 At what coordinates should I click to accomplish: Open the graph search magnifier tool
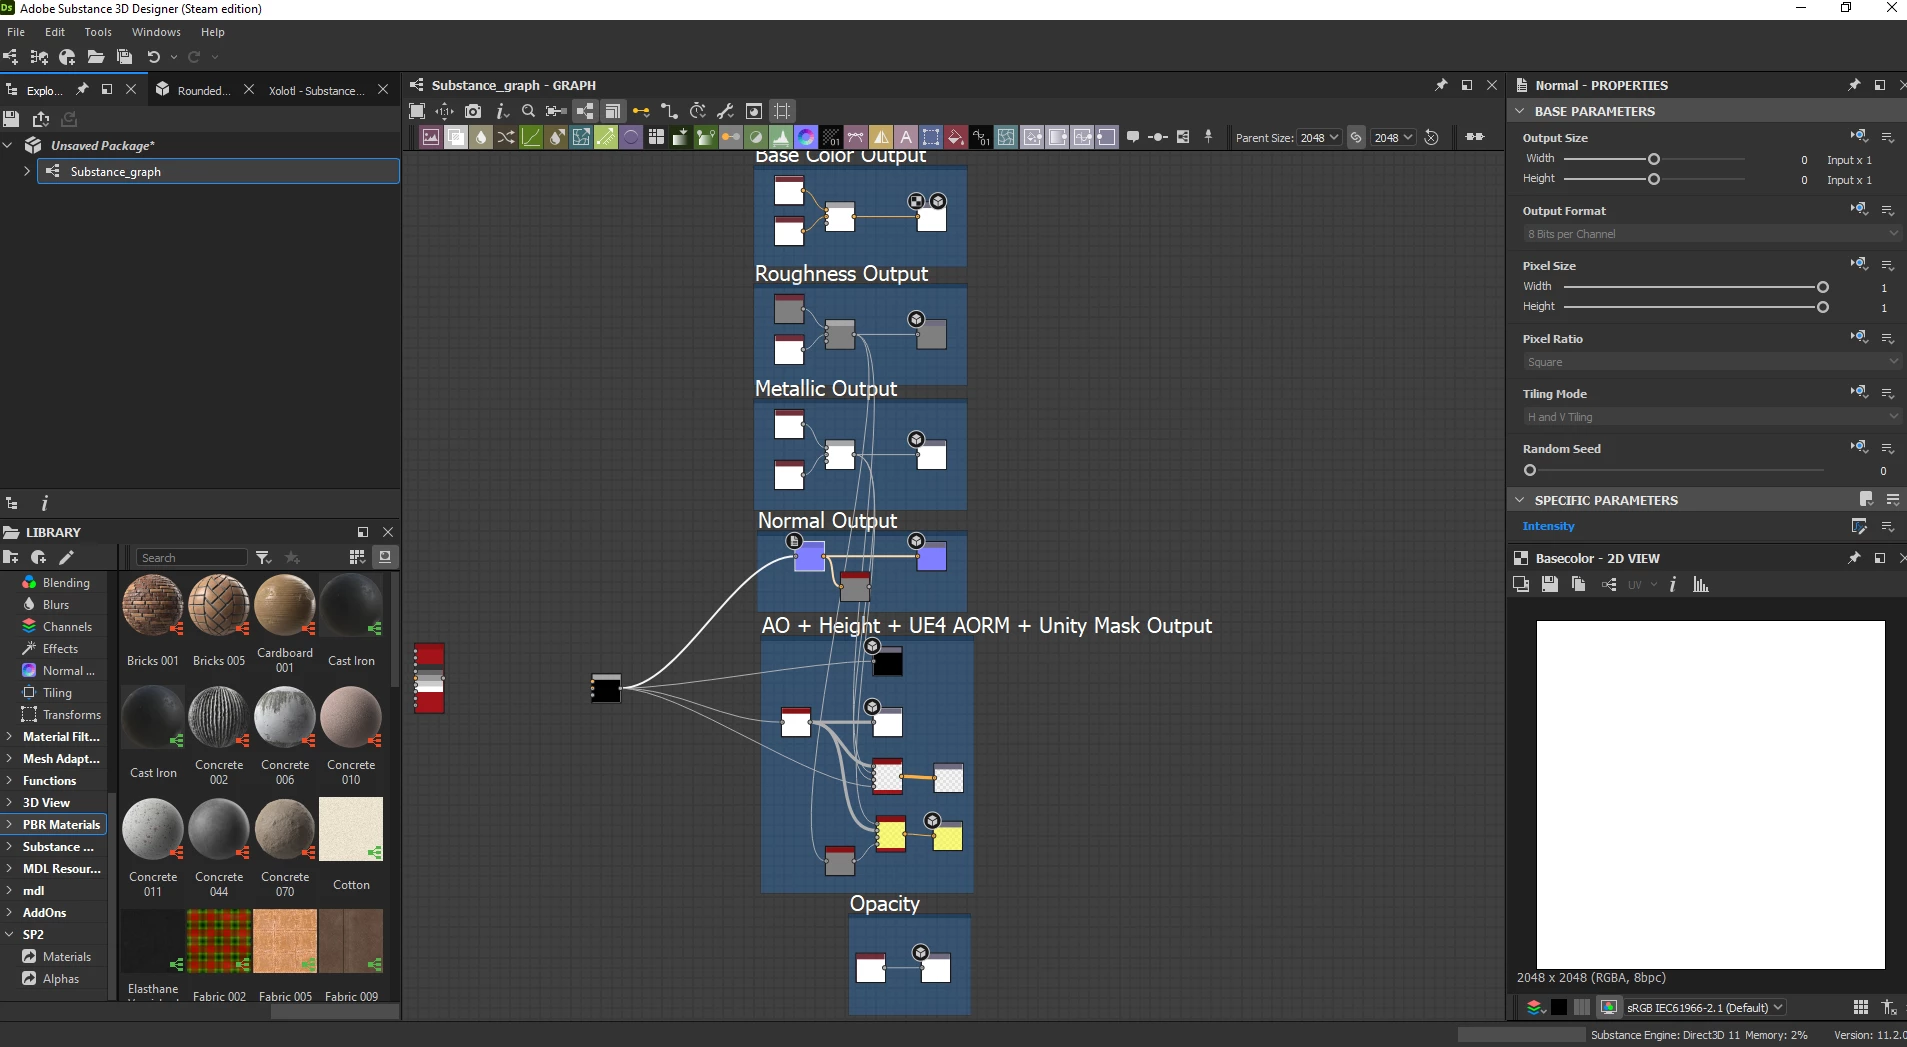point(528,111)
